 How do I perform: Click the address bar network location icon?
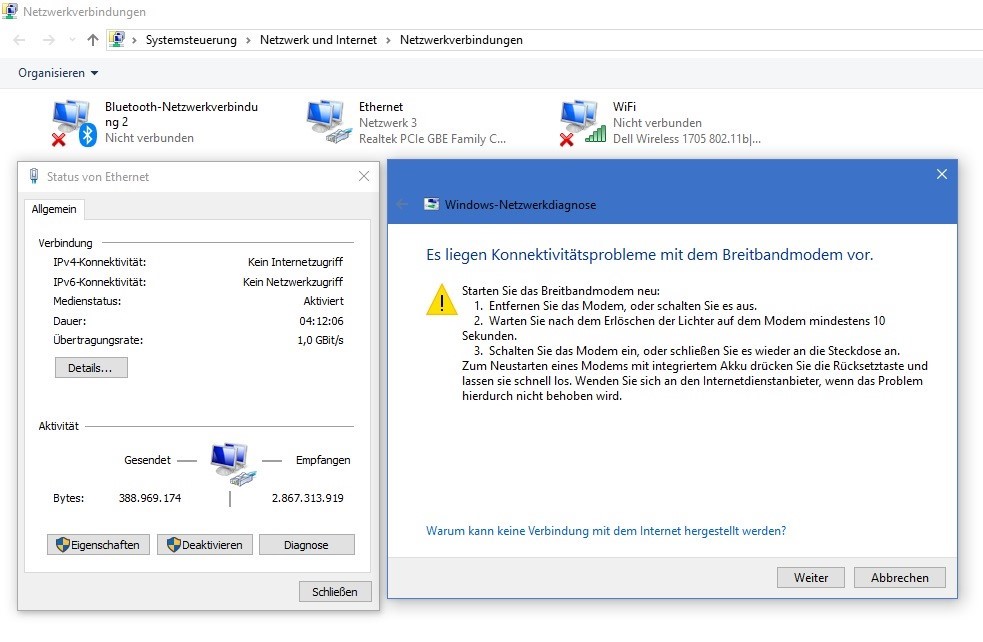(118, 40)
